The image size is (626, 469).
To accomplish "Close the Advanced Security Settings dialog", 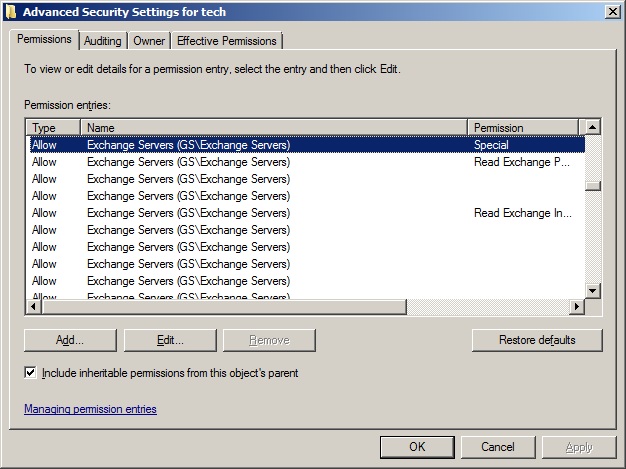I will coord(612,12).
